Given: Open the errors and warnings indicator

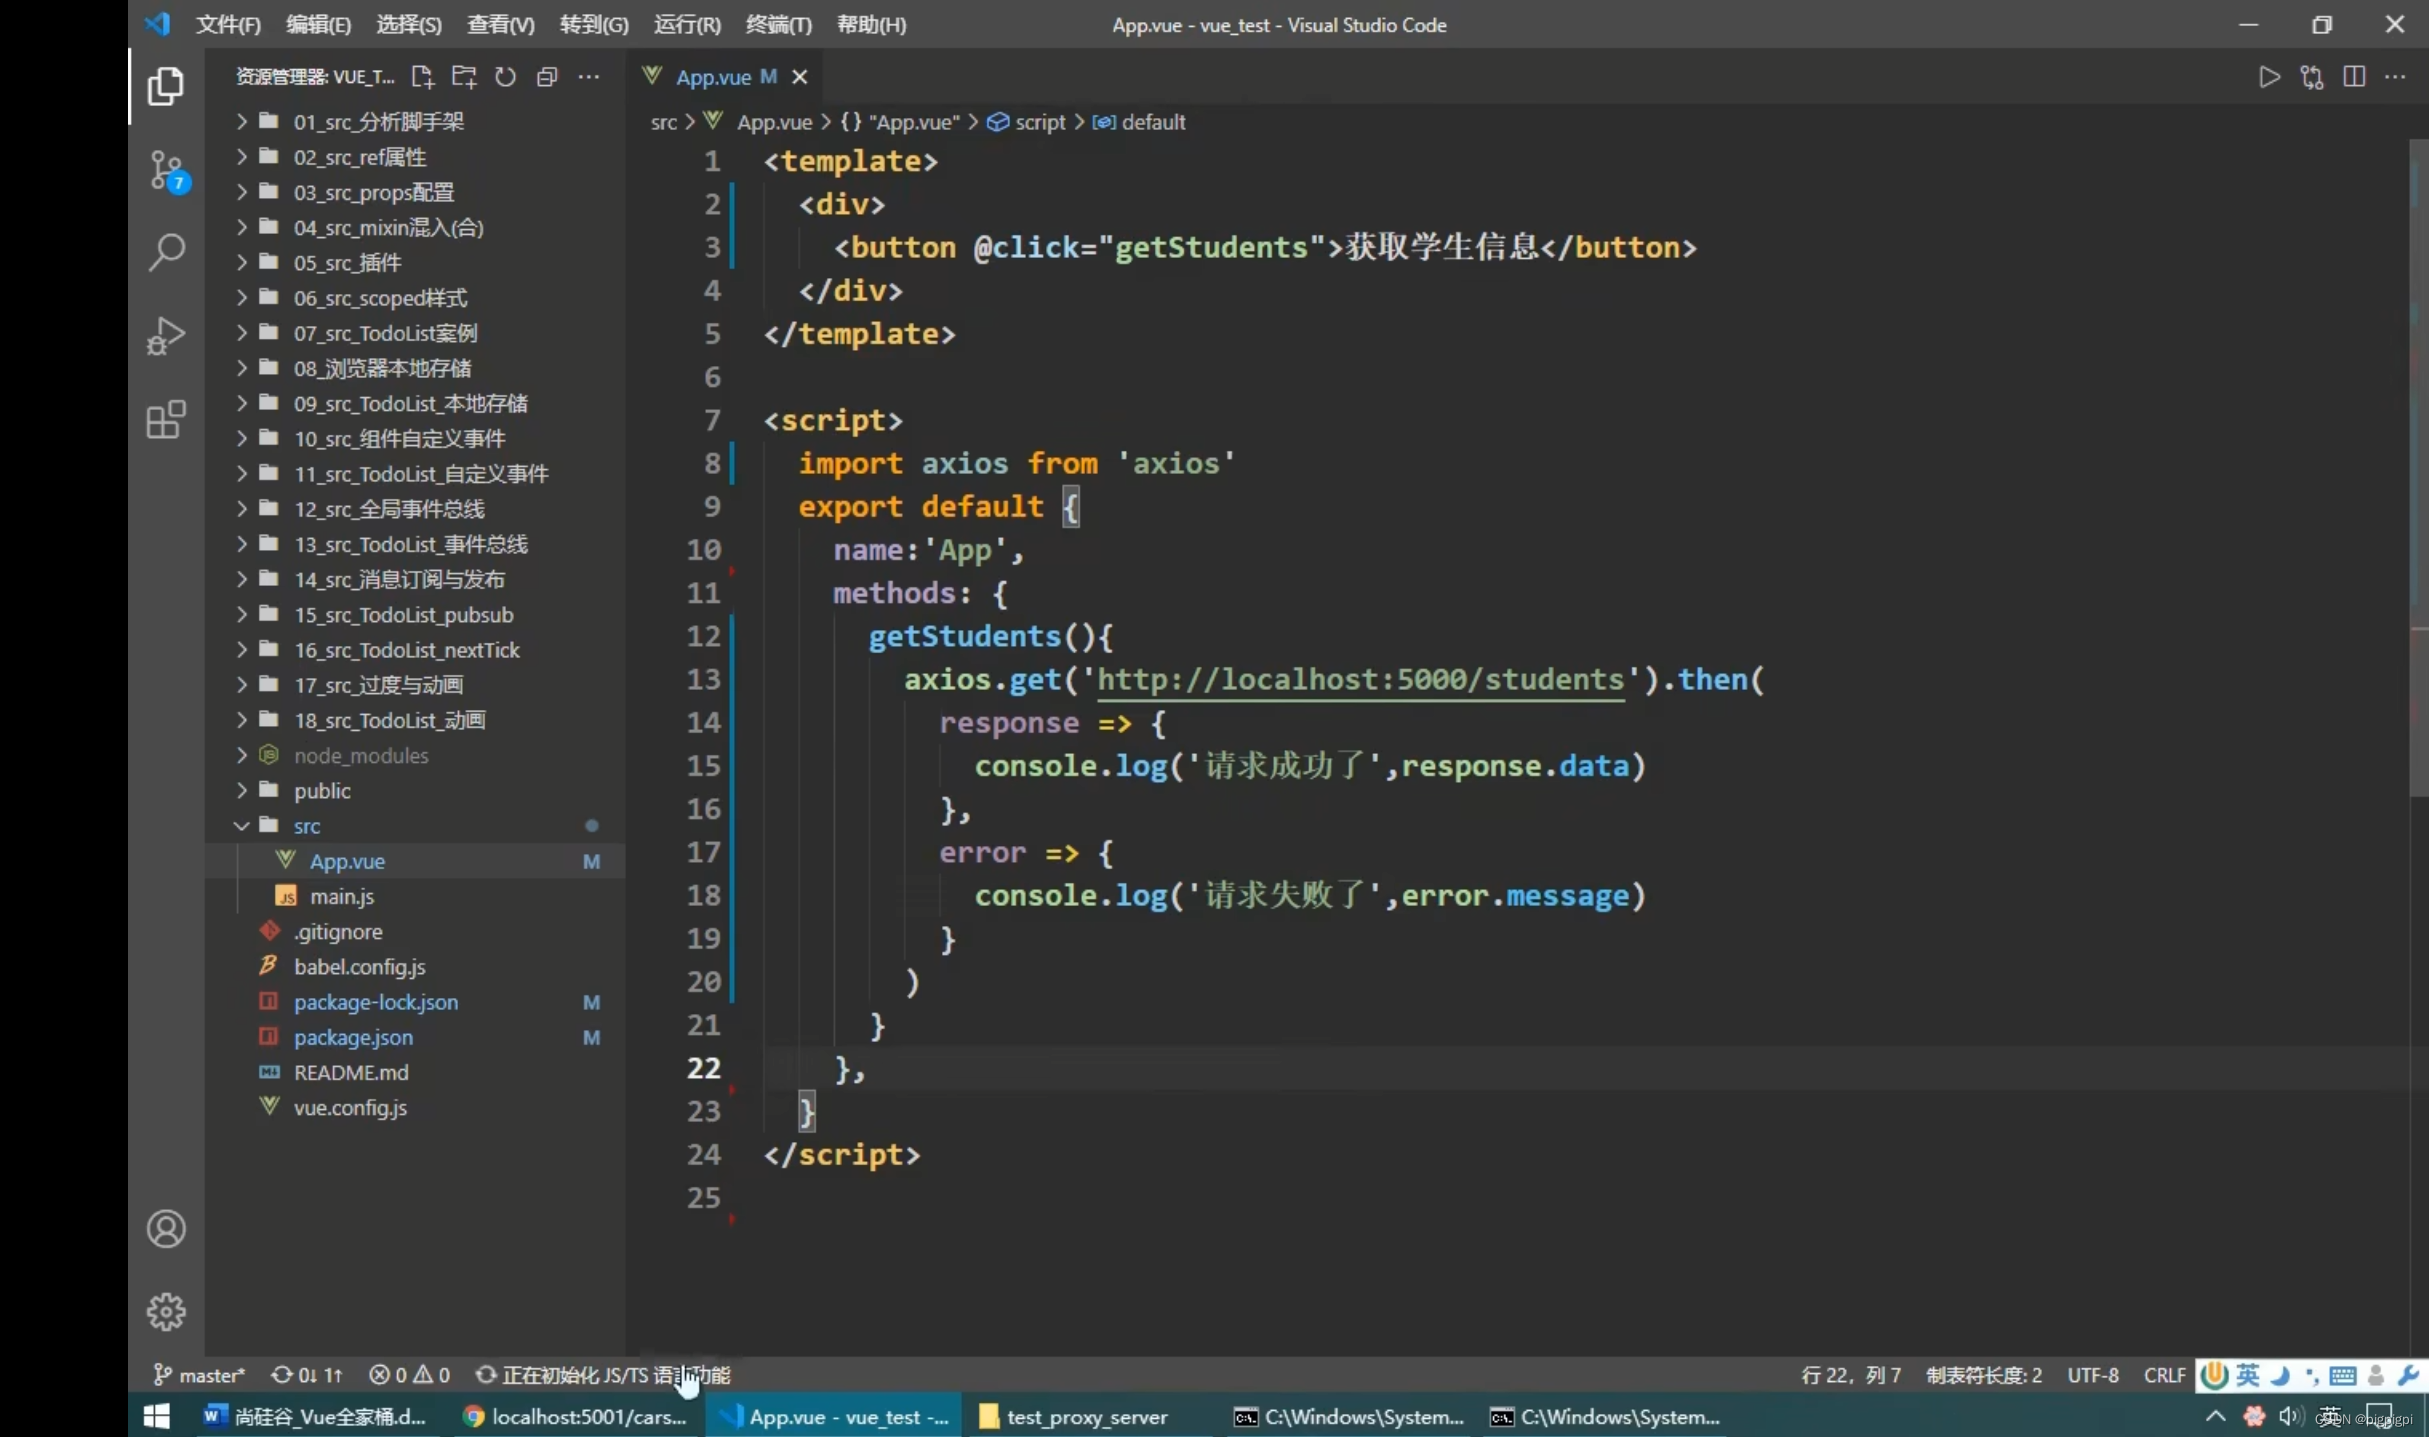Looking at the screenshot, I should click(x=409, y=1375).
